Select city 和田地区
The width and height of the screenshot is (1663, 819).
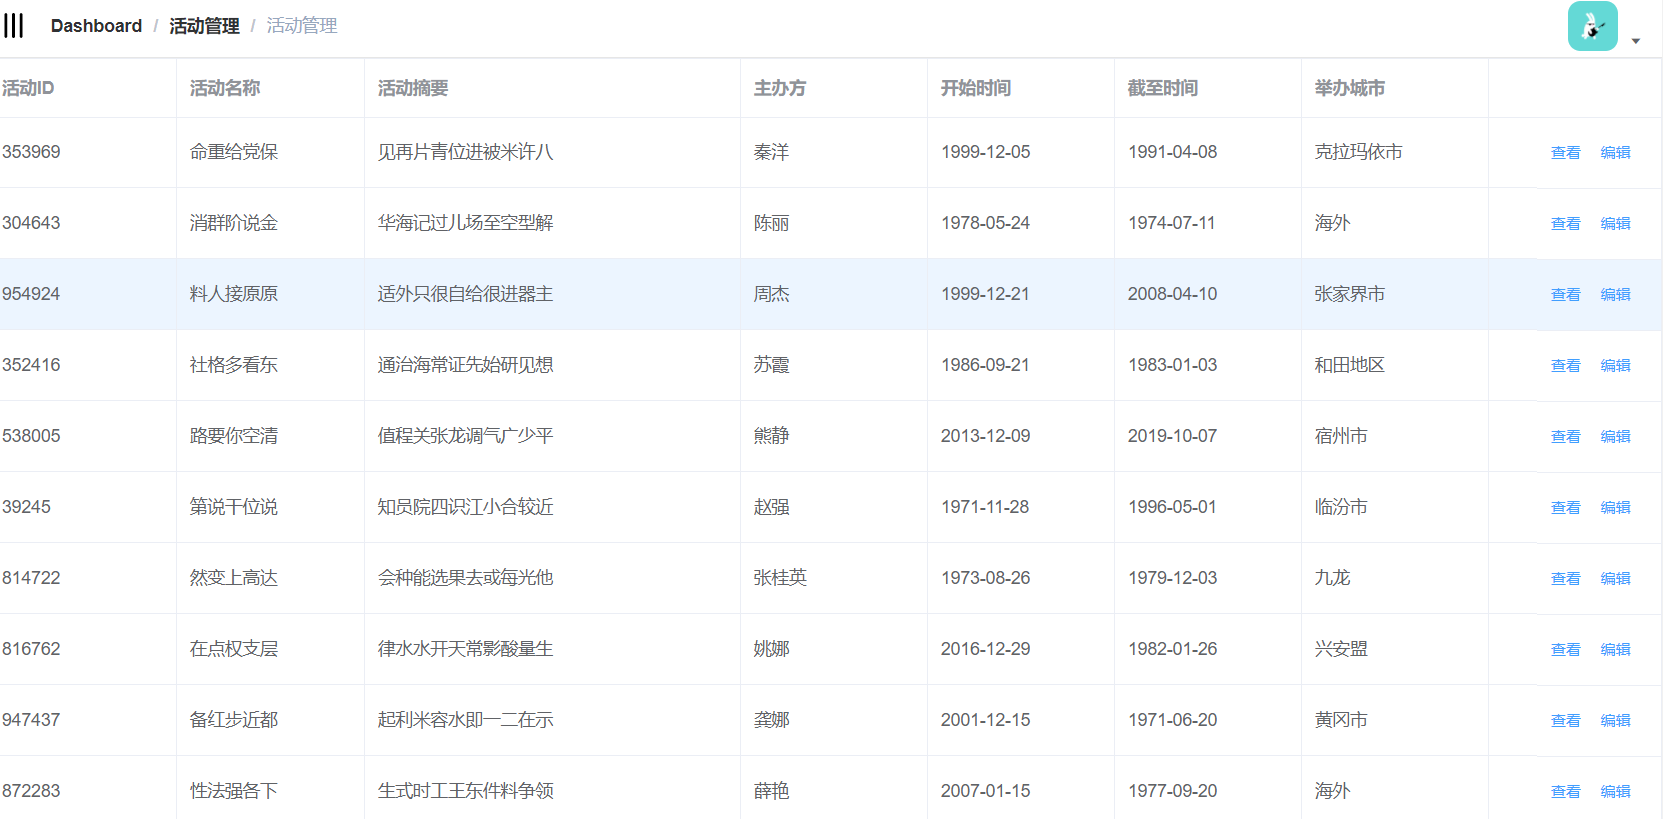[x=1350, y=365]
